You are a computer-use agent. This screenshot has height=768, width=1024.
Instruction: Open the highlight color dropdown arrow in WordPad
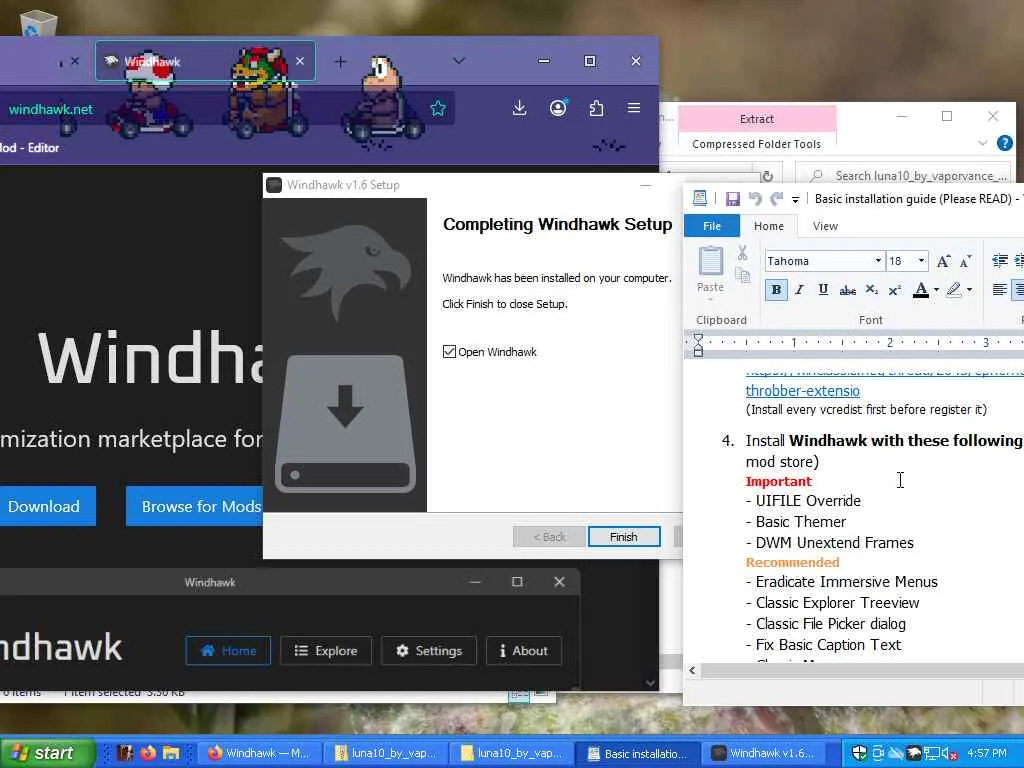click(x=969, y=290)
